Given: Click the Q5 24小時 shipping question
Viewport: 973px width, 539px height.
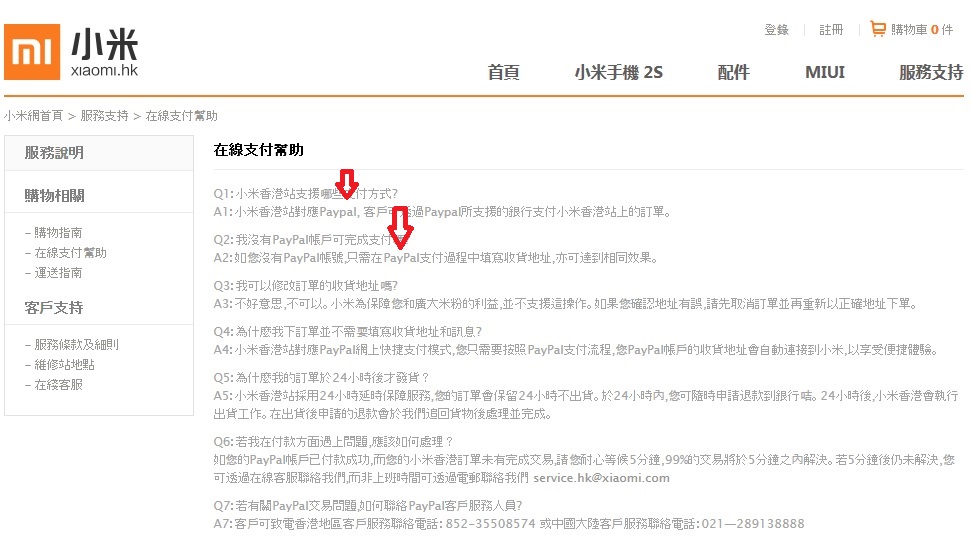Looking at the screenshot, I should tap(321, 377).
